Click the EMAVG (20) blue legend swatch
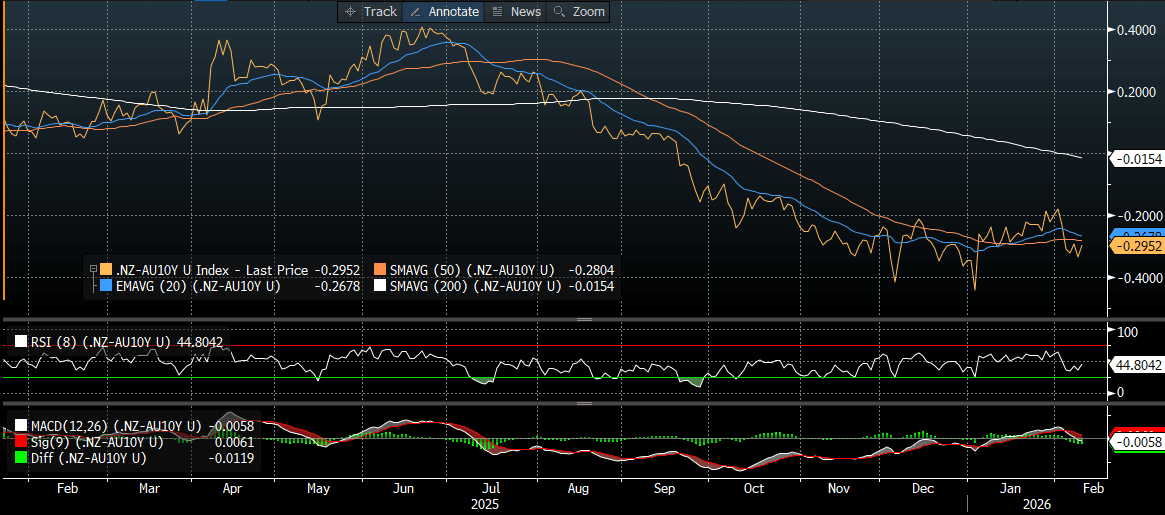 tap(107, 287)
